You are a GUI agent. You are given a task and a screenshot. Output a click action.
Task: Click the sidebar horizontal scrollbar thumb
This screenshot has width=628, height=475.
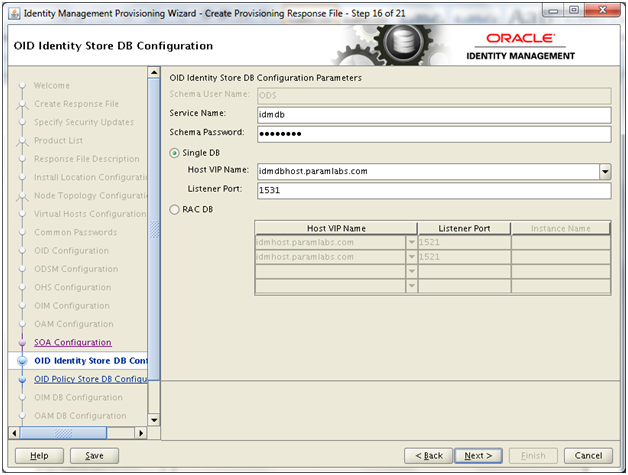point(63,433)
